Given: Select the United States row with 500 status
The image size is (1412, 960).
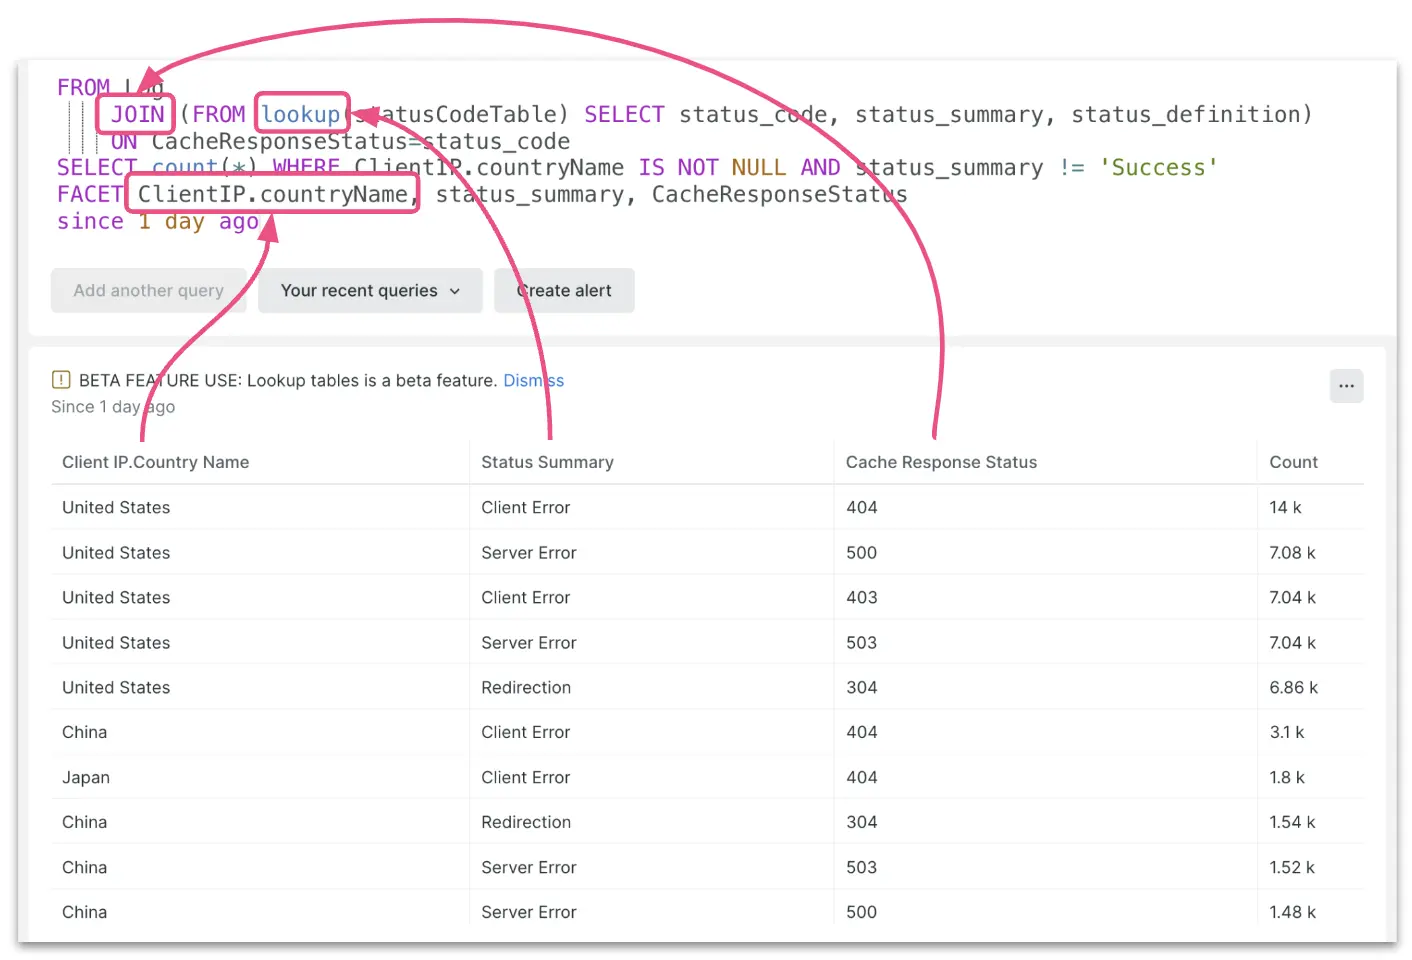Looking at the screenshot, I should pos(400,552).
